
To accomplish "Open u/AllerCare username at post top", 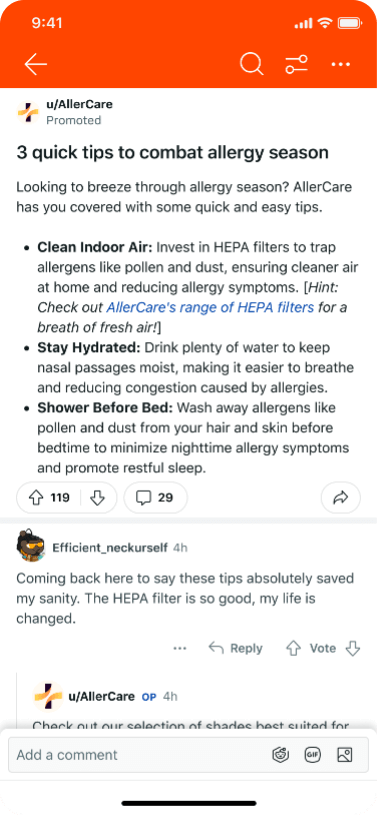I will click(x=79, y=104).
